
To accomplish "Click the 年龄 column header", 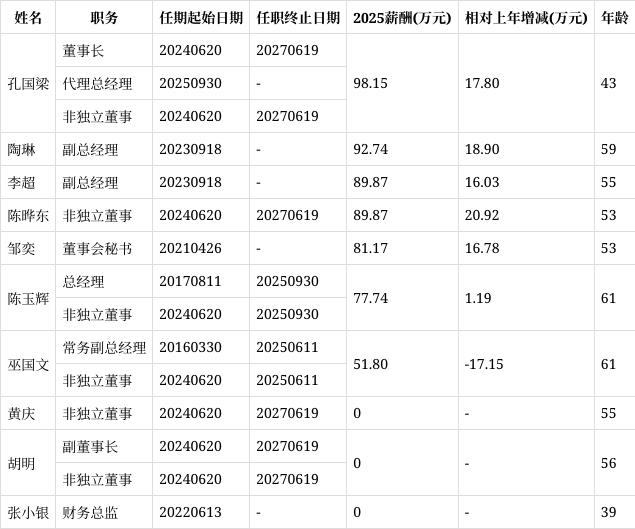I will click(615, 17).
